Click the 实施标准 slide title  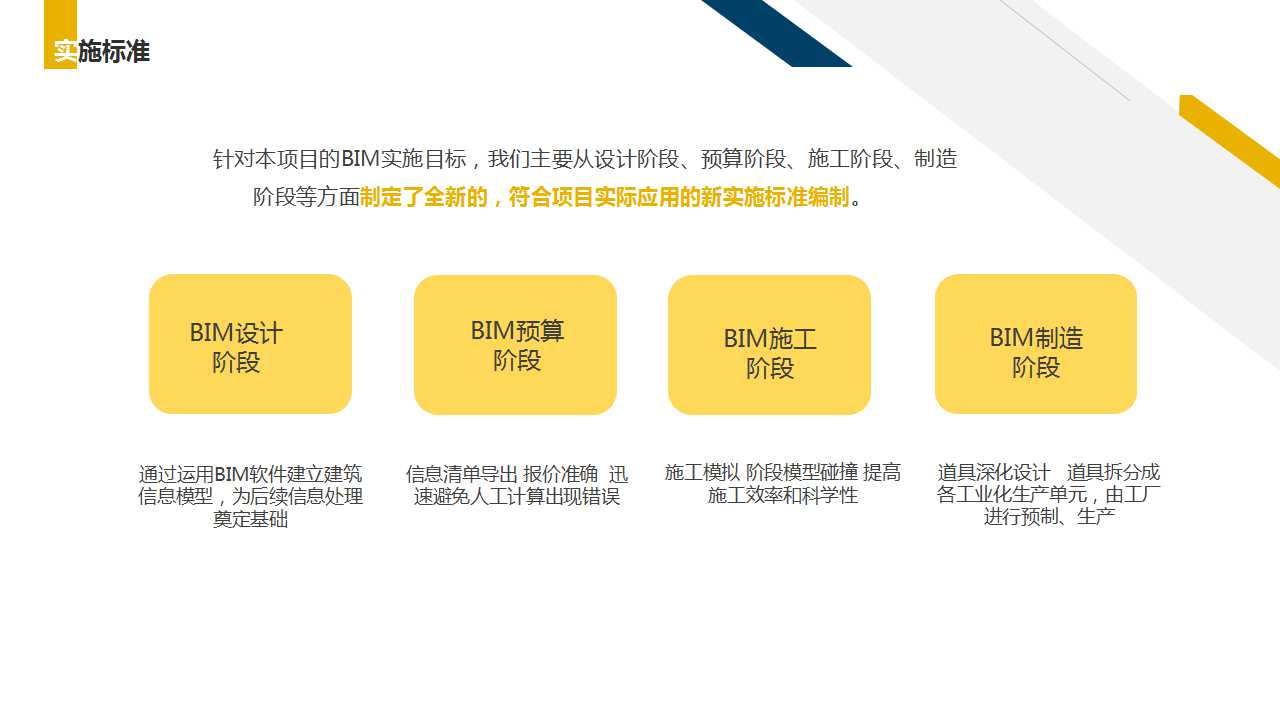click(x=104, y=51)
